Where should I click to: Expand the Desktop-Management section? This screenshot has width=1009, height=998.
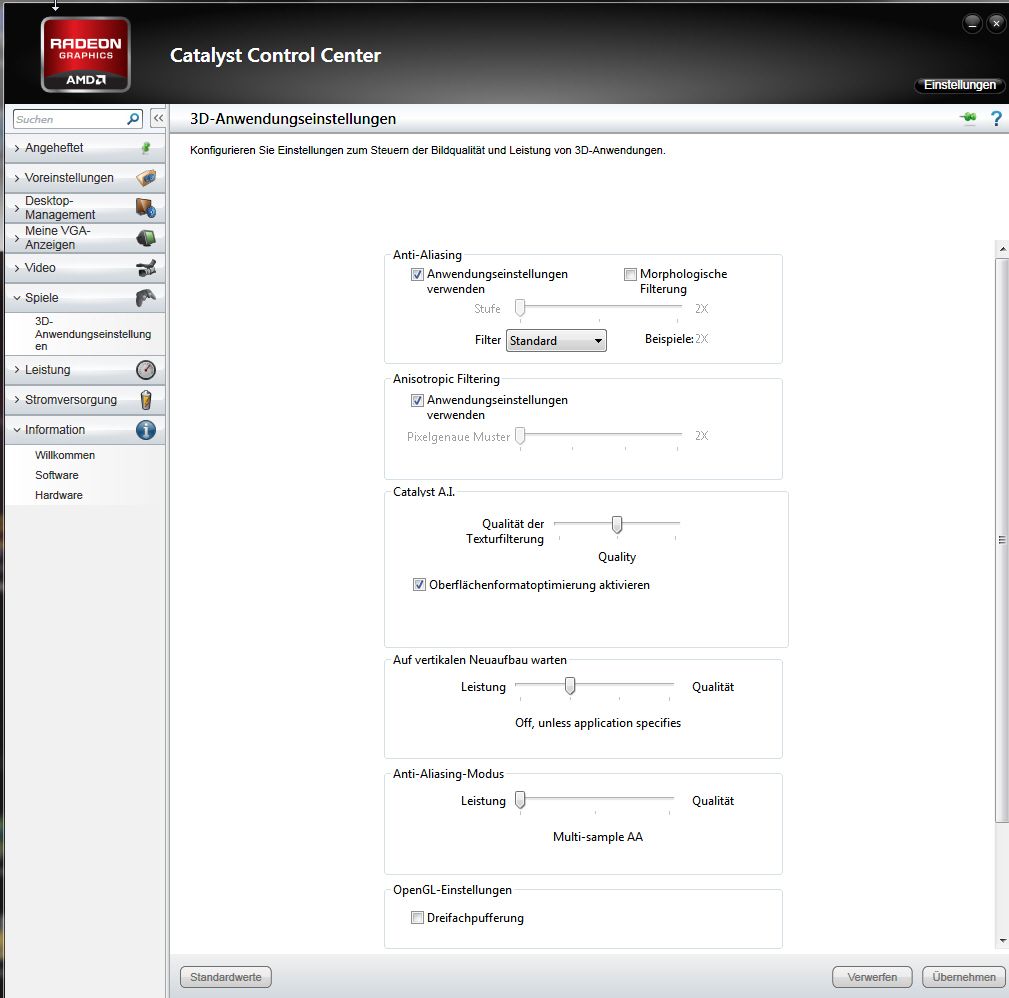click(17, 208)
